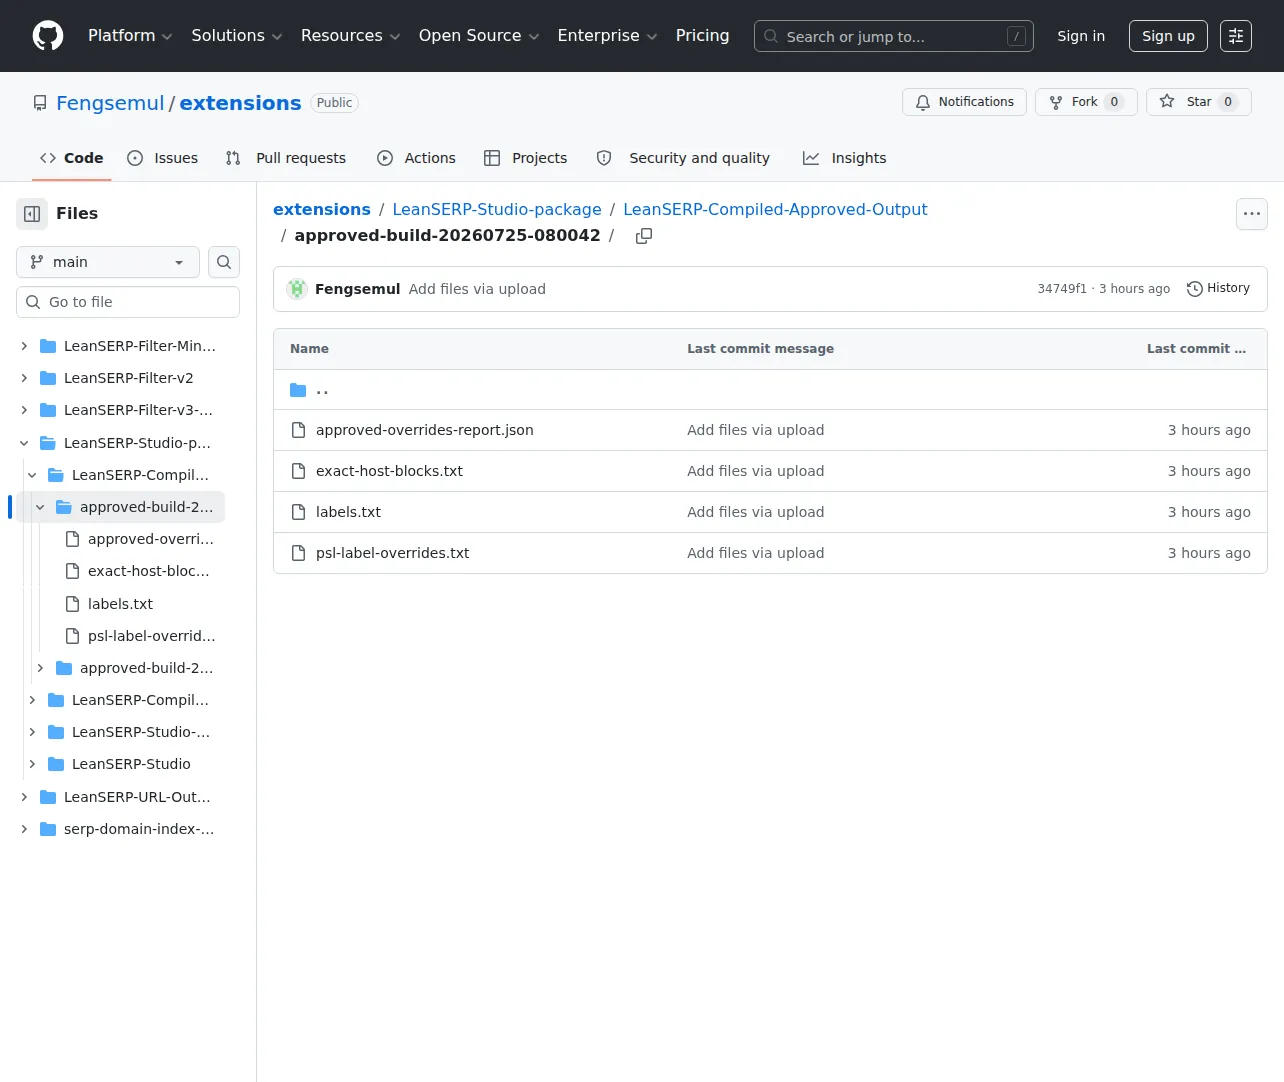Switch to the Pull requests tab
Viewport: 1284px width, 1082px height.
pos(286,158)
